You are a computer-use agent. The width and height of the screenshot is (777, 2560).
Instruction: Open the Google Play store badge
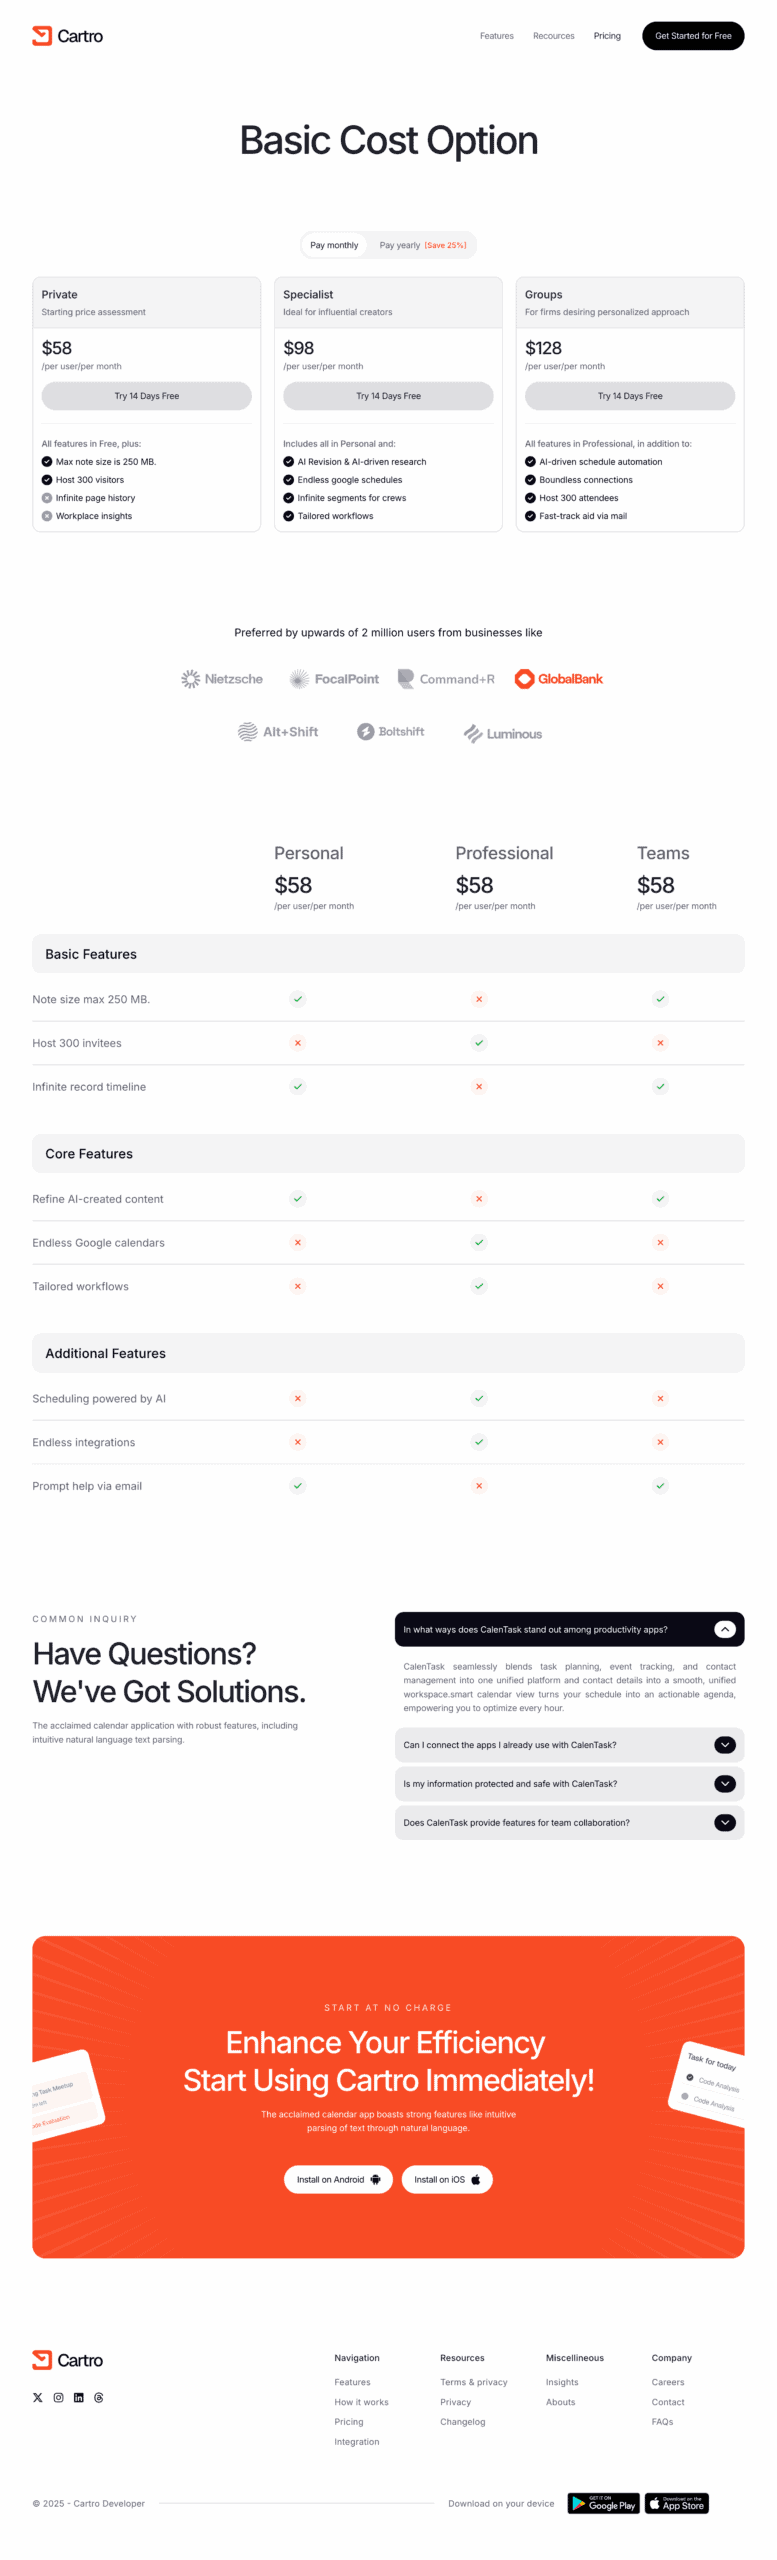tap(603, 2503)
